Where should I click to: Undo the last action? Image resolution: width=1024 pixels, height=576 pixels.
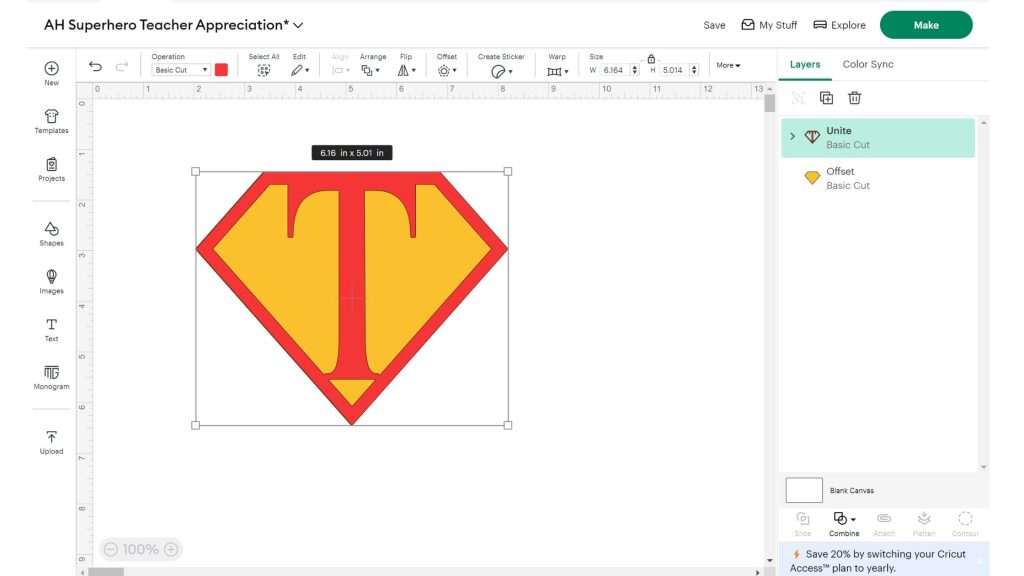click(x=95, y=67)
